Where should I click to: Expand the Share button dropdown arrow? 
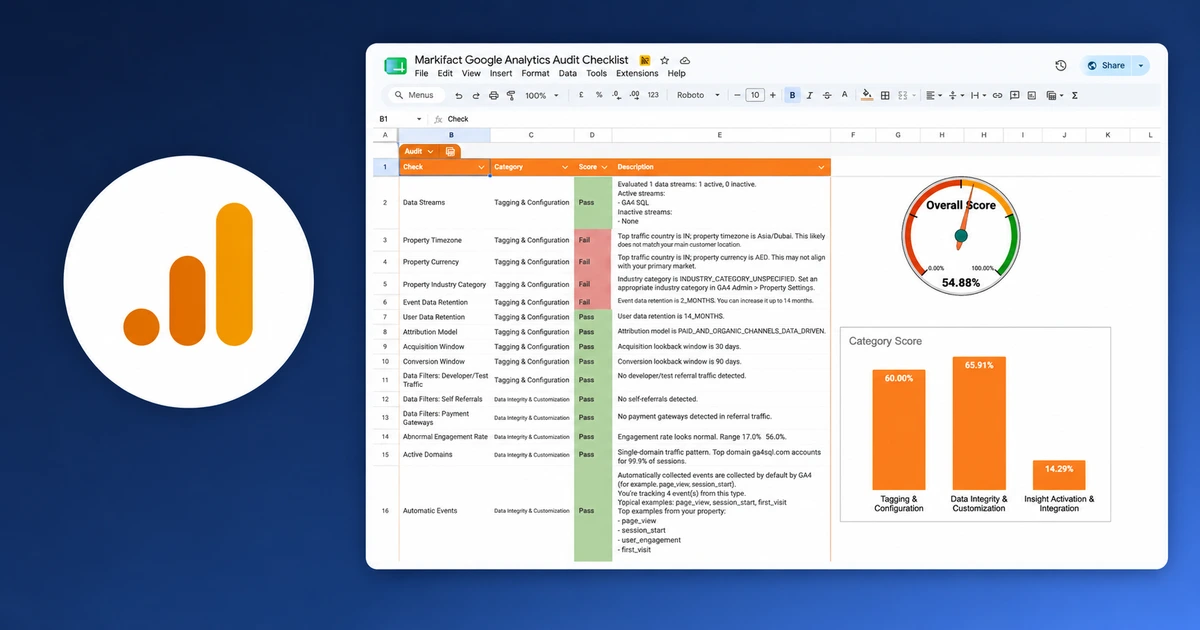(1141, 66)
